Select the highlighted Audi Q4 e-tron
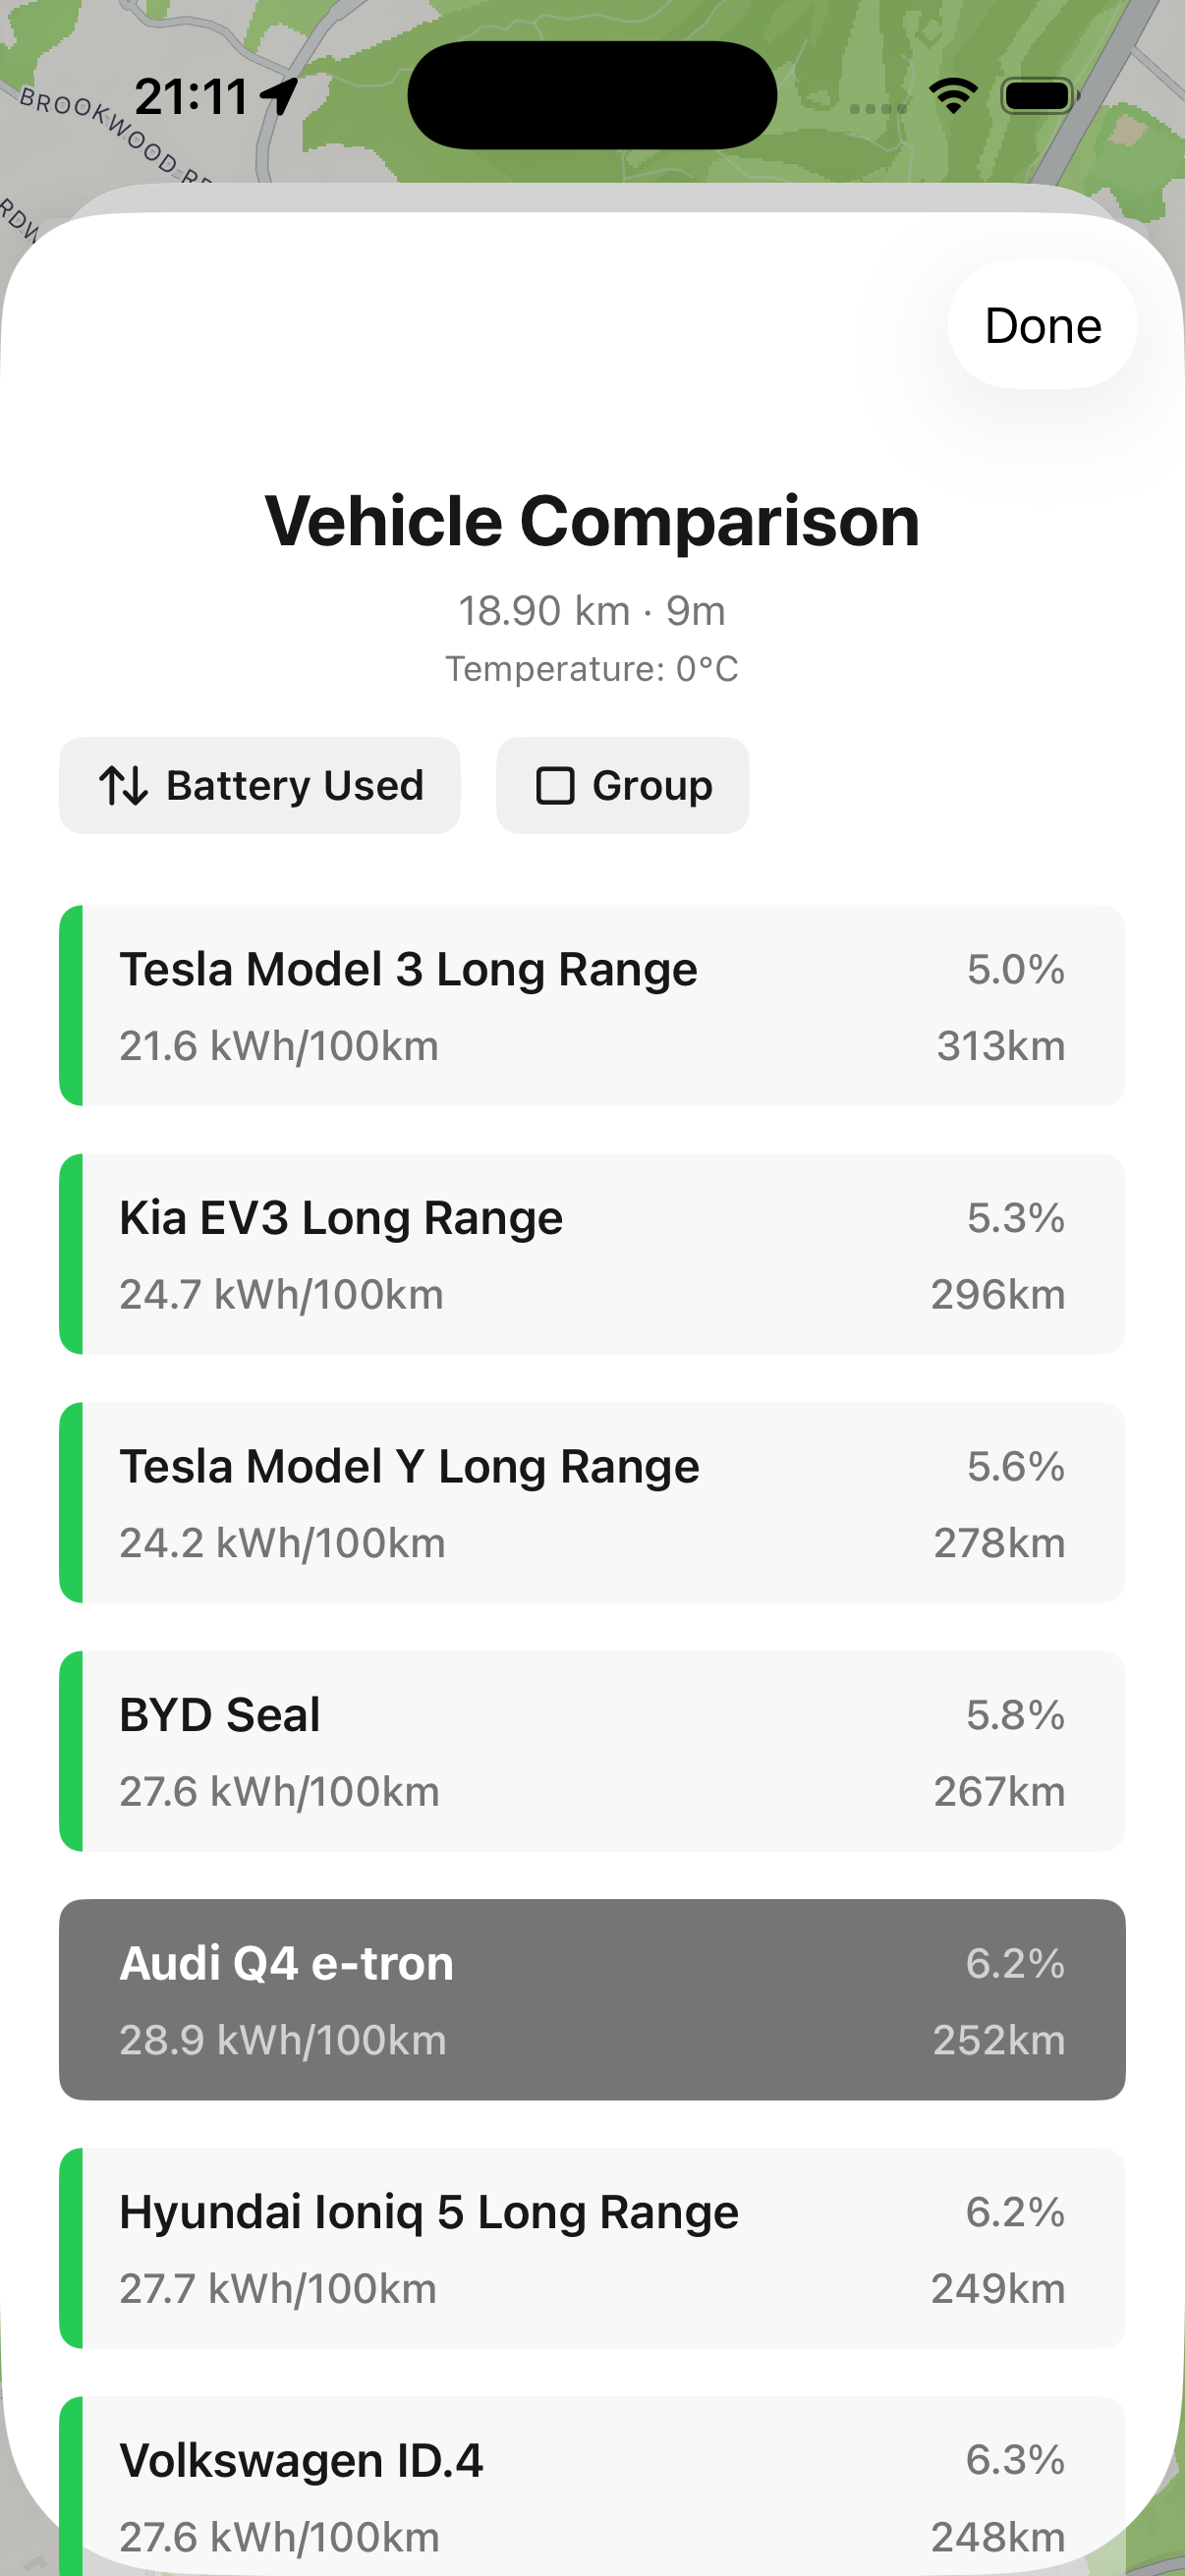Screen dimensions: 1185x2576 (592, 1999)
